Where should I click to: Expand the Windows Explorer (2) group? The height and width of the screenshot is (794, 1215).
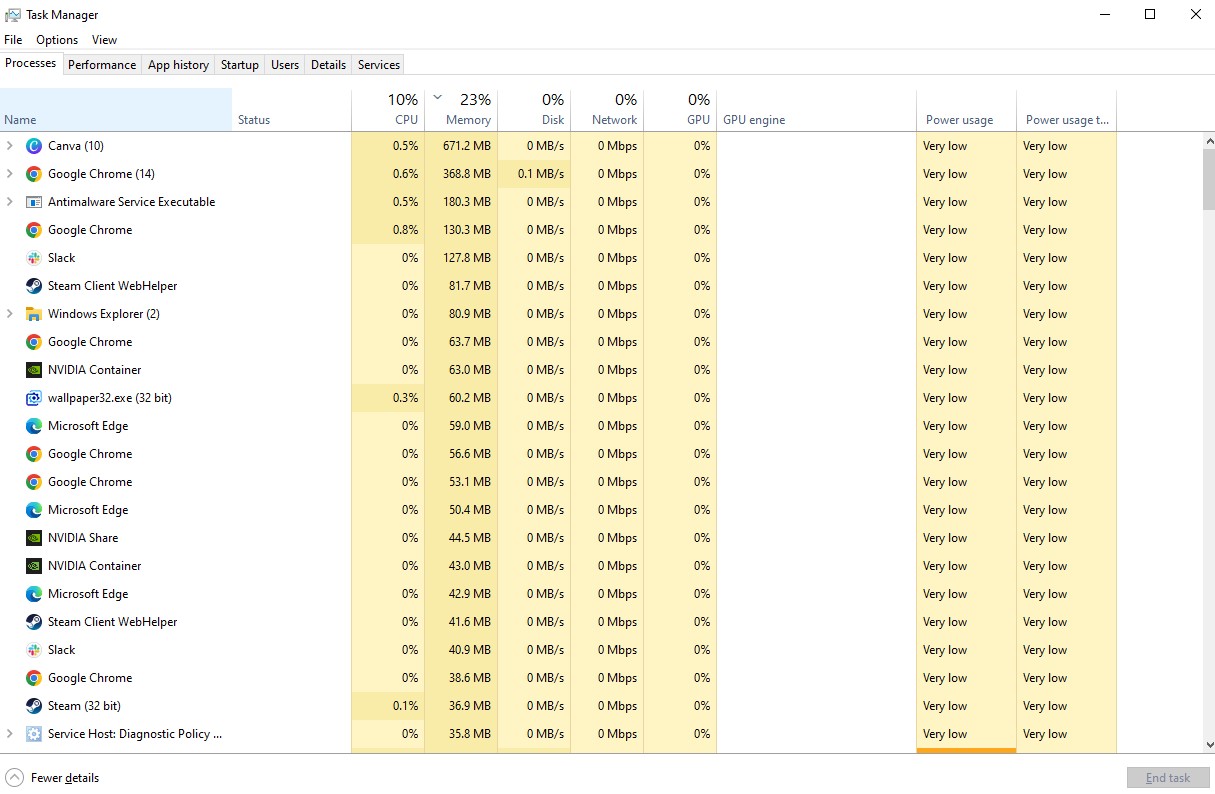tap(10, 314)
